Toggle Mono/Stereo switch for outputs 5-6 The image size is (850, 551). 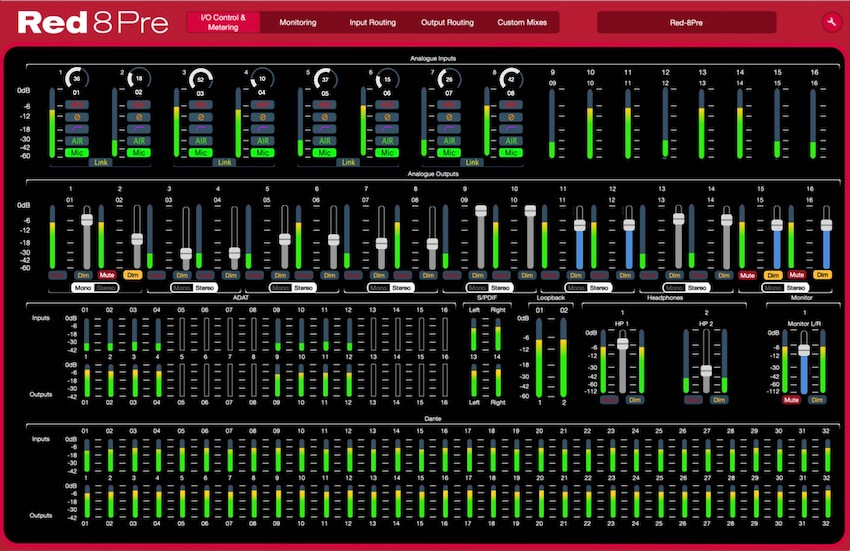pyautogui.click(x=293, y=287)
